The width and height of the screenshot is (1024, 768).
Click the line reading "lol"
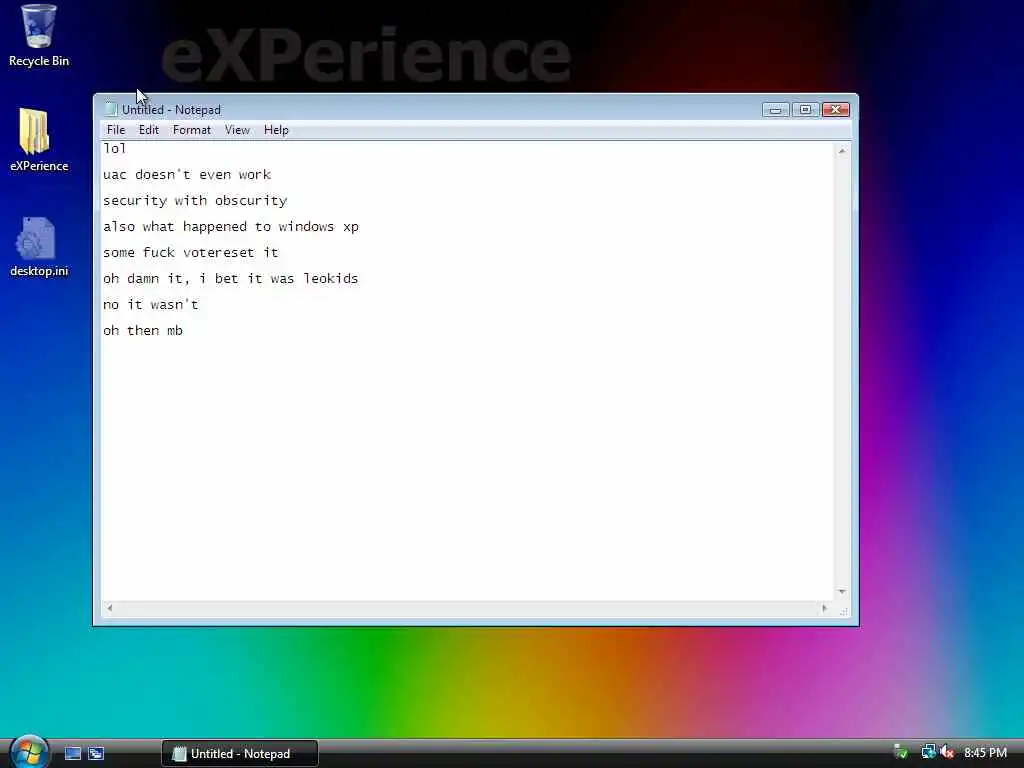[x=114, y=148]
